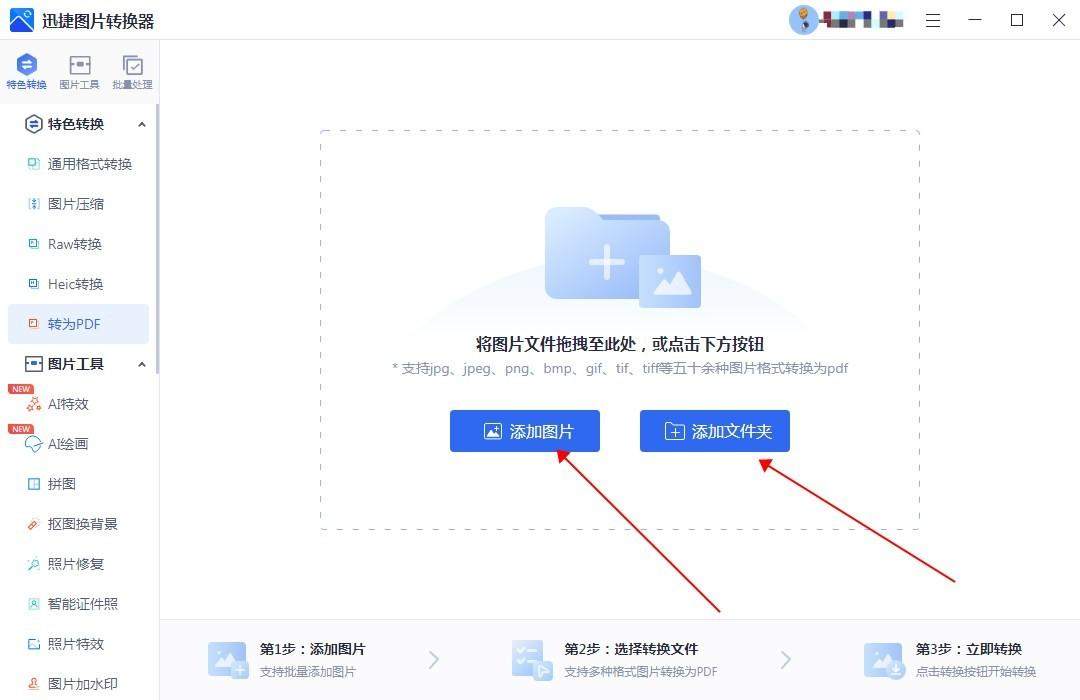Viewport: 1080px width, 700px height.
Task: Click the 第1步 添加图片 step icon
Action: (228, 660)
